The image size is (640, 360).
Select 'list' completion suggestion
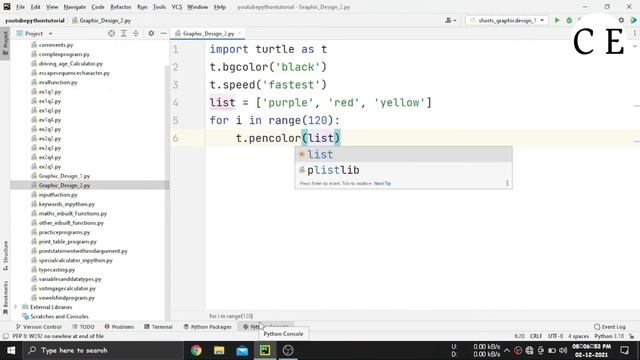pos(403,154)
